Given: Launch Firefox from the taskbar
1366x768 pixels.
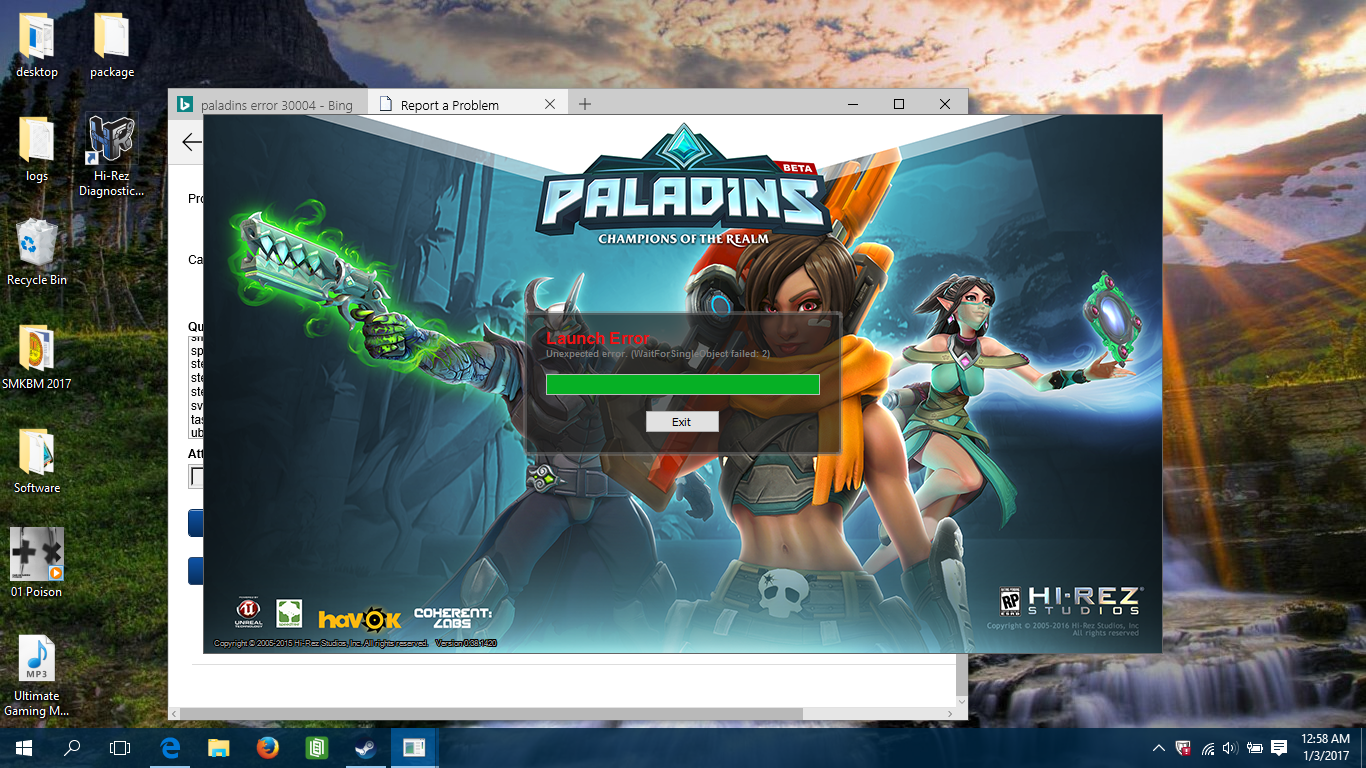Looking at the screenshot, I should 266,748.
